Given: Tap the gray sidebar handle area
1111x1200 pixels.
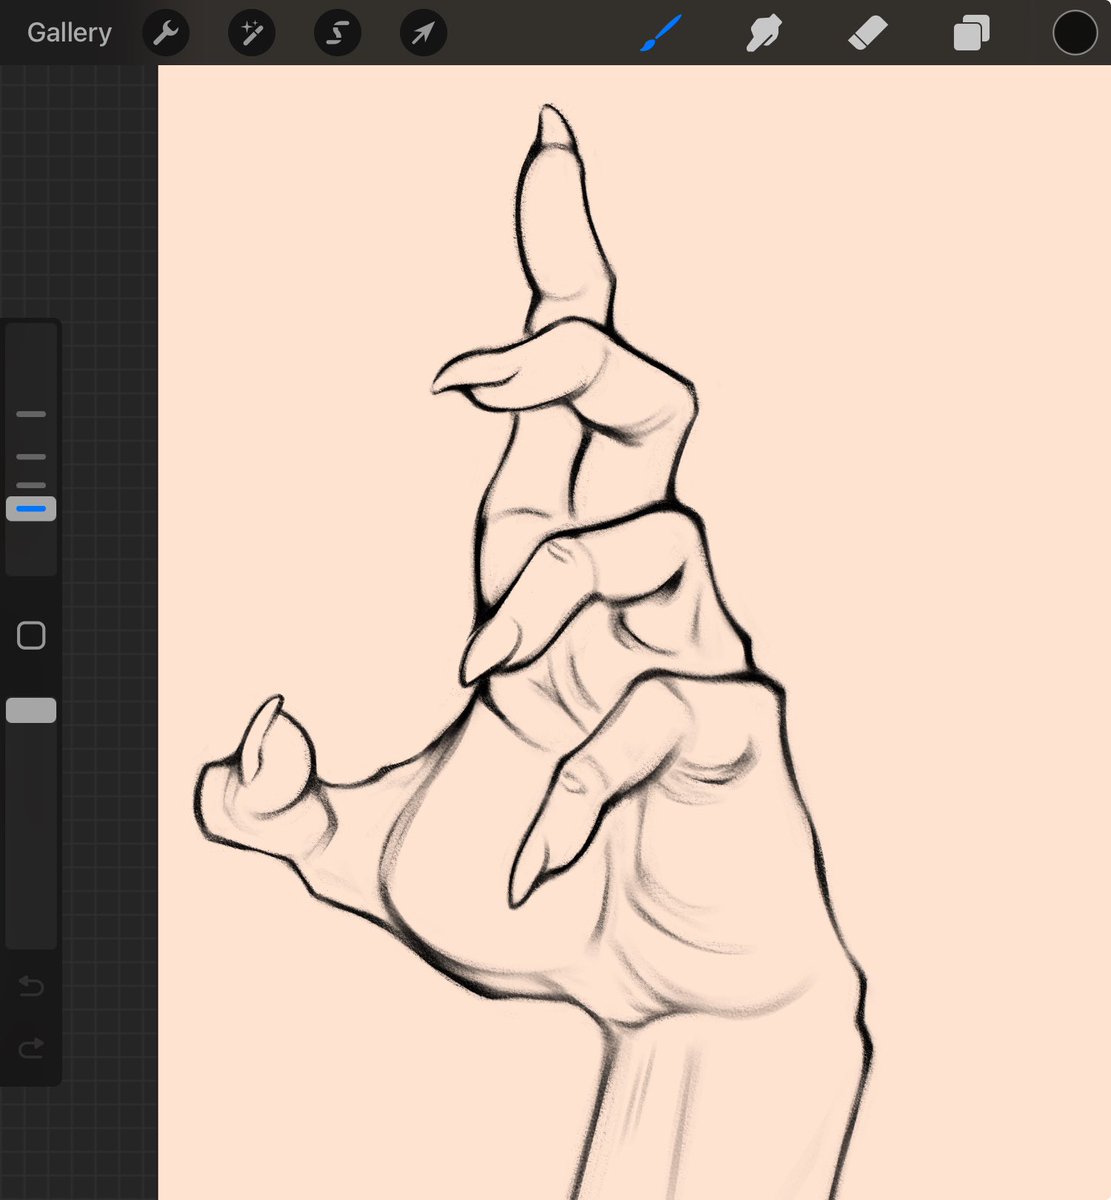Looking at the screenshot, I should coord(31,710).
